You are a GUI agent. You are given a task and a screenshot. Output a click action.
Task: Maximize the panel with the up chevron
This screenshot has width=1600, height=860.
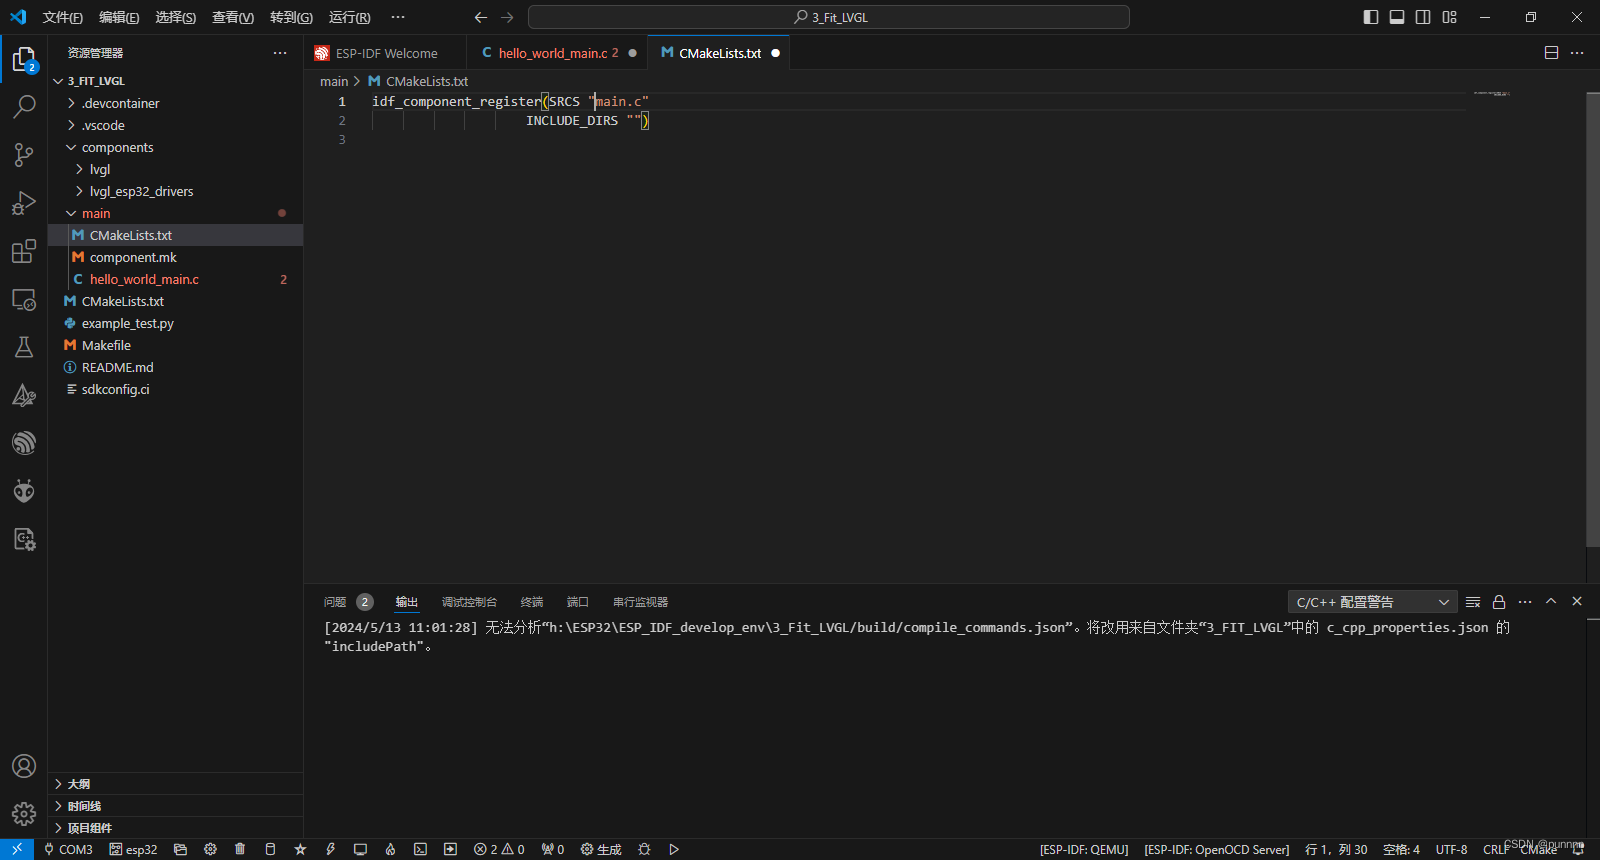coord(1551,602)
